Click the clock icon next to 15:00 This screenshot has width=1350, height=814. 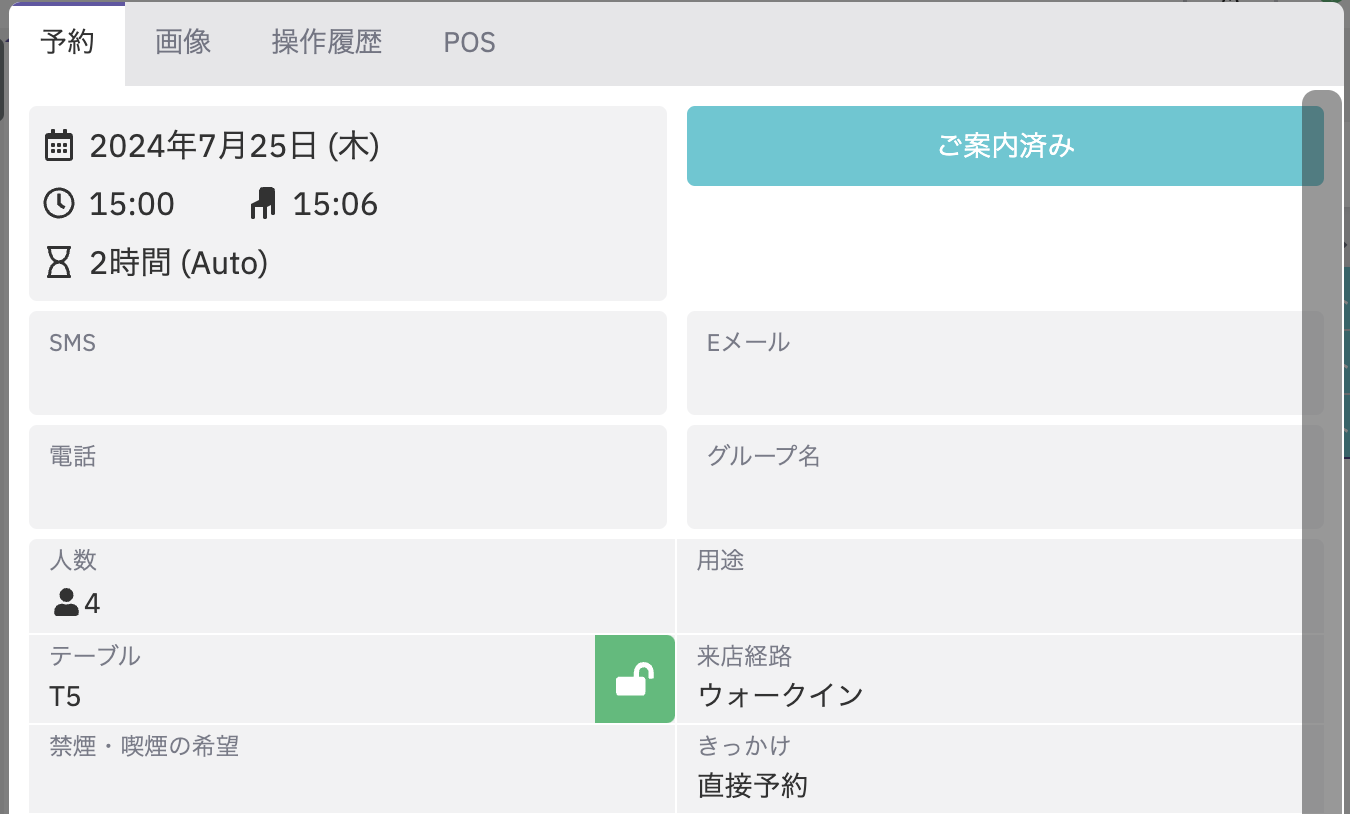pos(59,204)
